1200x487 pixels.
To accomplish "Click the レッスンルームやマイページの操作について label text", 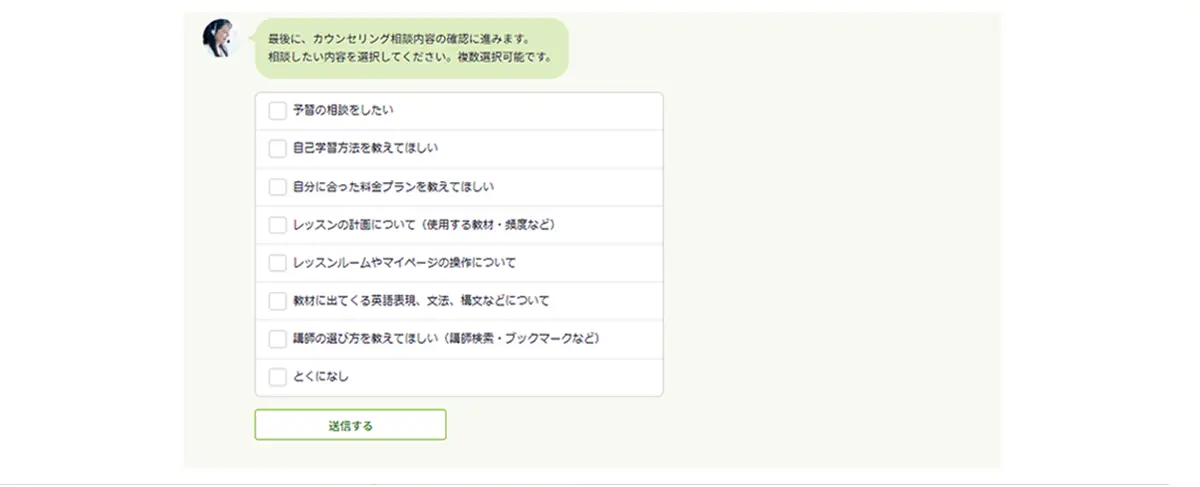I will tap(404, 263).
